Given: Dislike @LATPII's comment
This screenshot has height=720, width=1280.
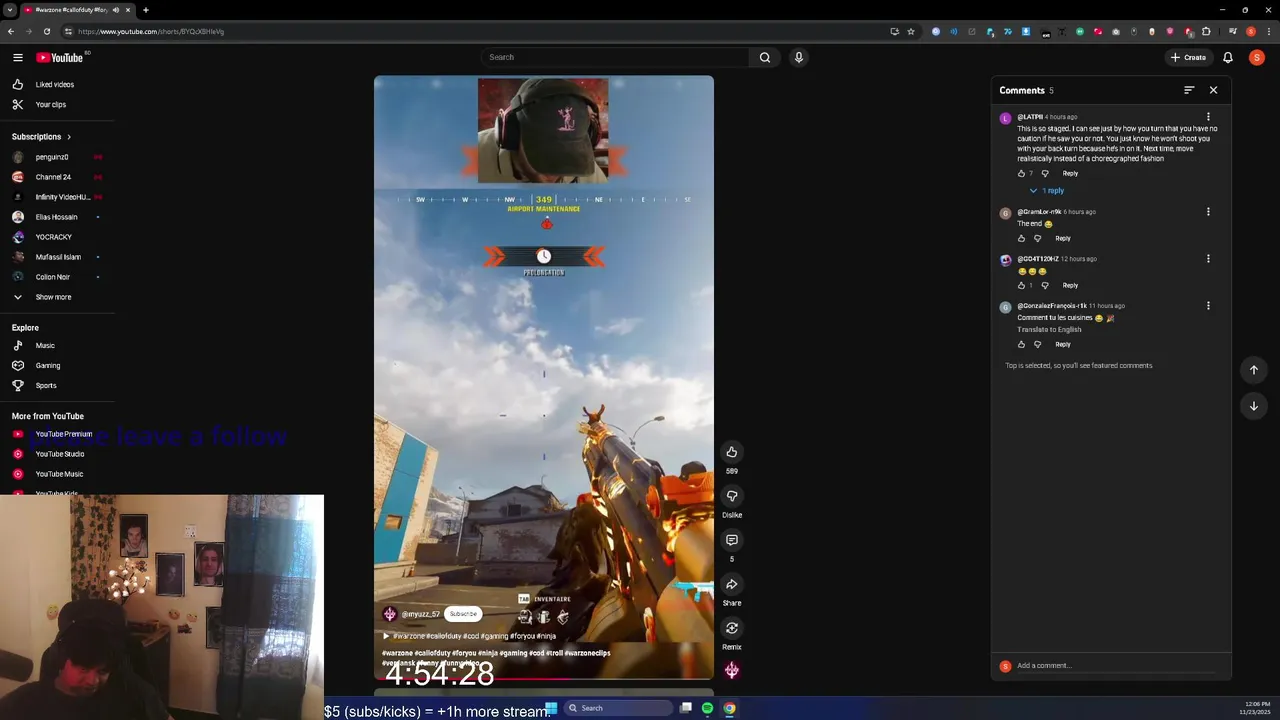Looking at the screenshot, I should tap(1045, 173).
